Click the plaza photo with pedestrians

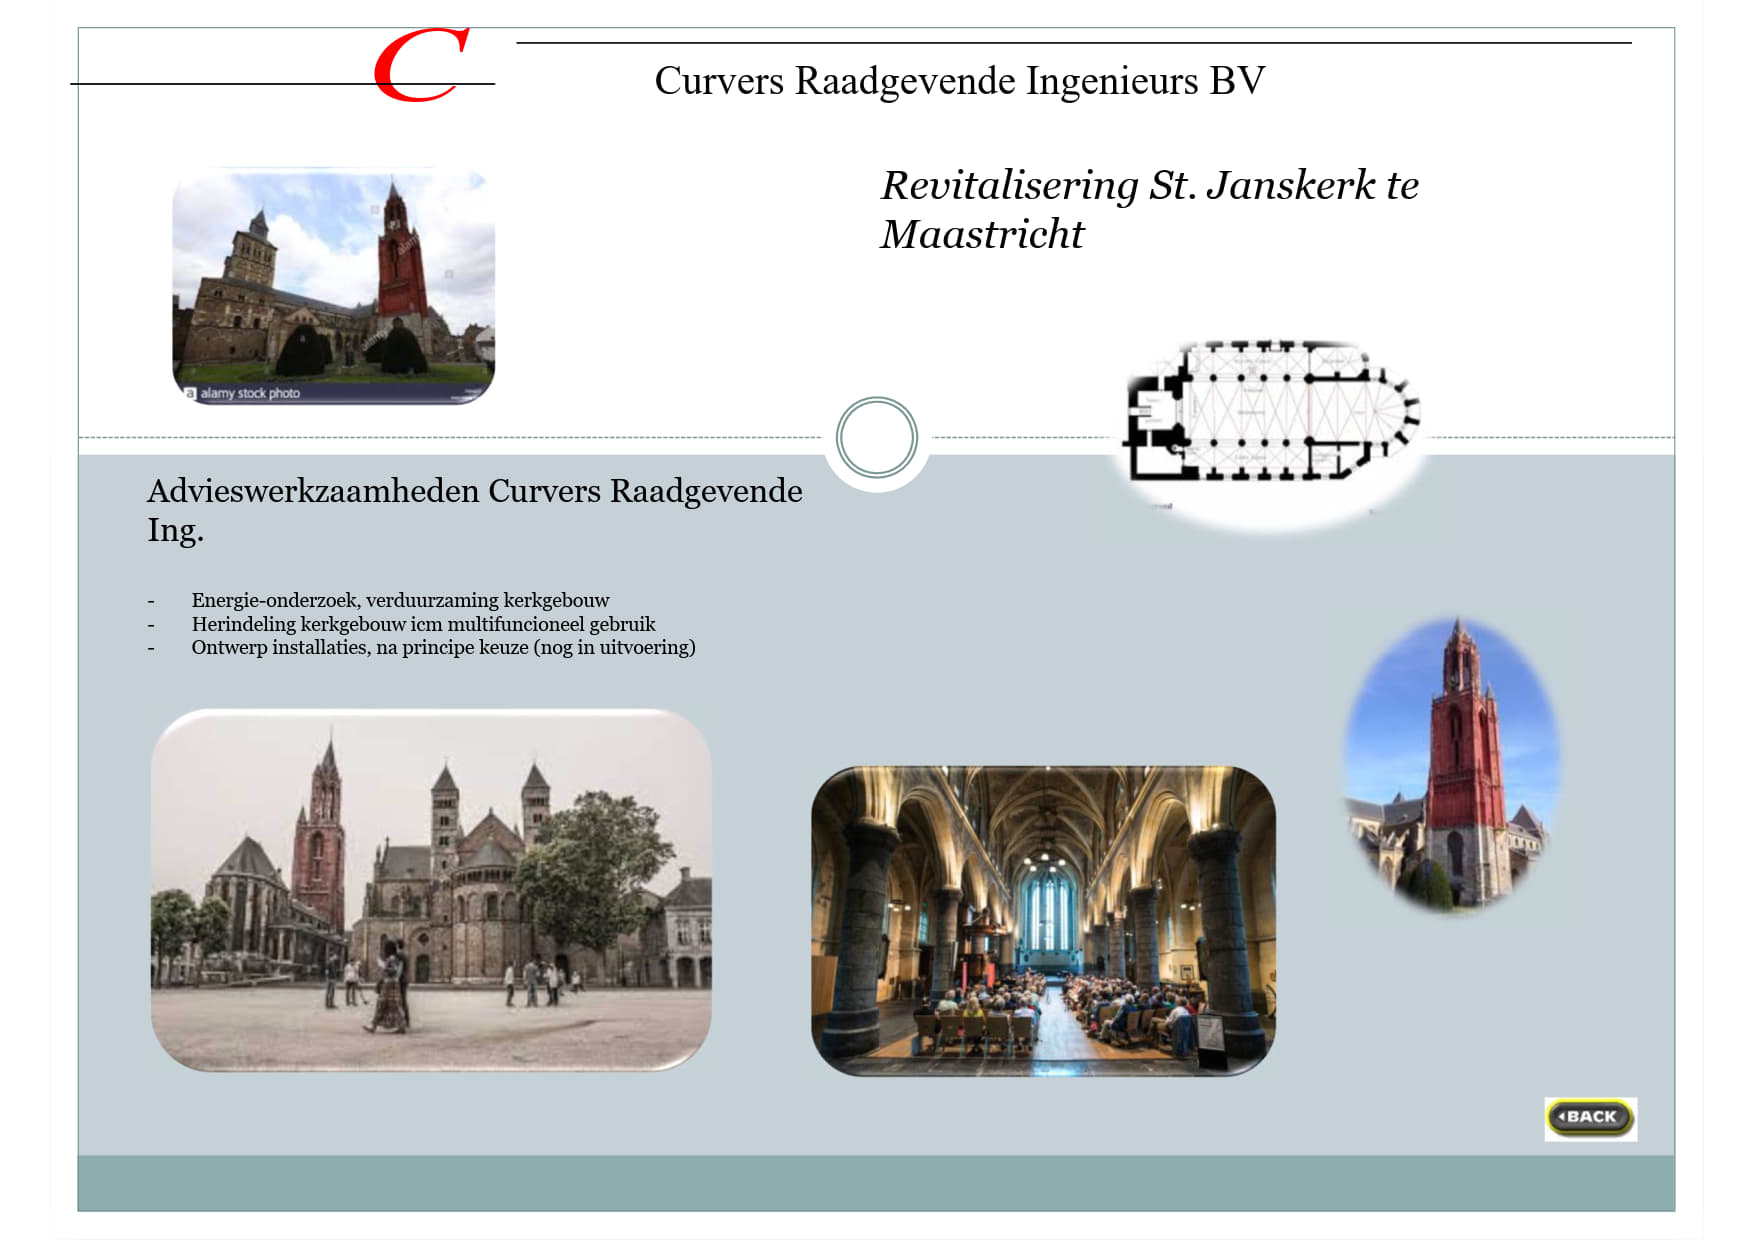click(431, 890)
